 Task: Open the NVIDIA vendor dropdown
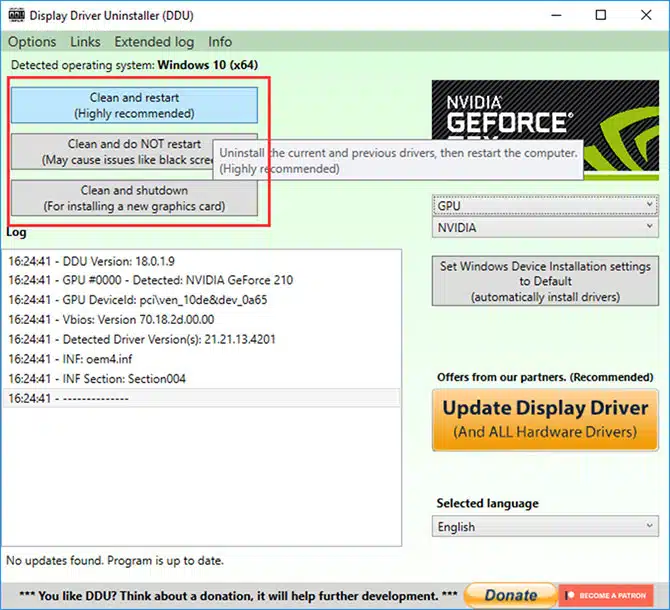(545, 227)
